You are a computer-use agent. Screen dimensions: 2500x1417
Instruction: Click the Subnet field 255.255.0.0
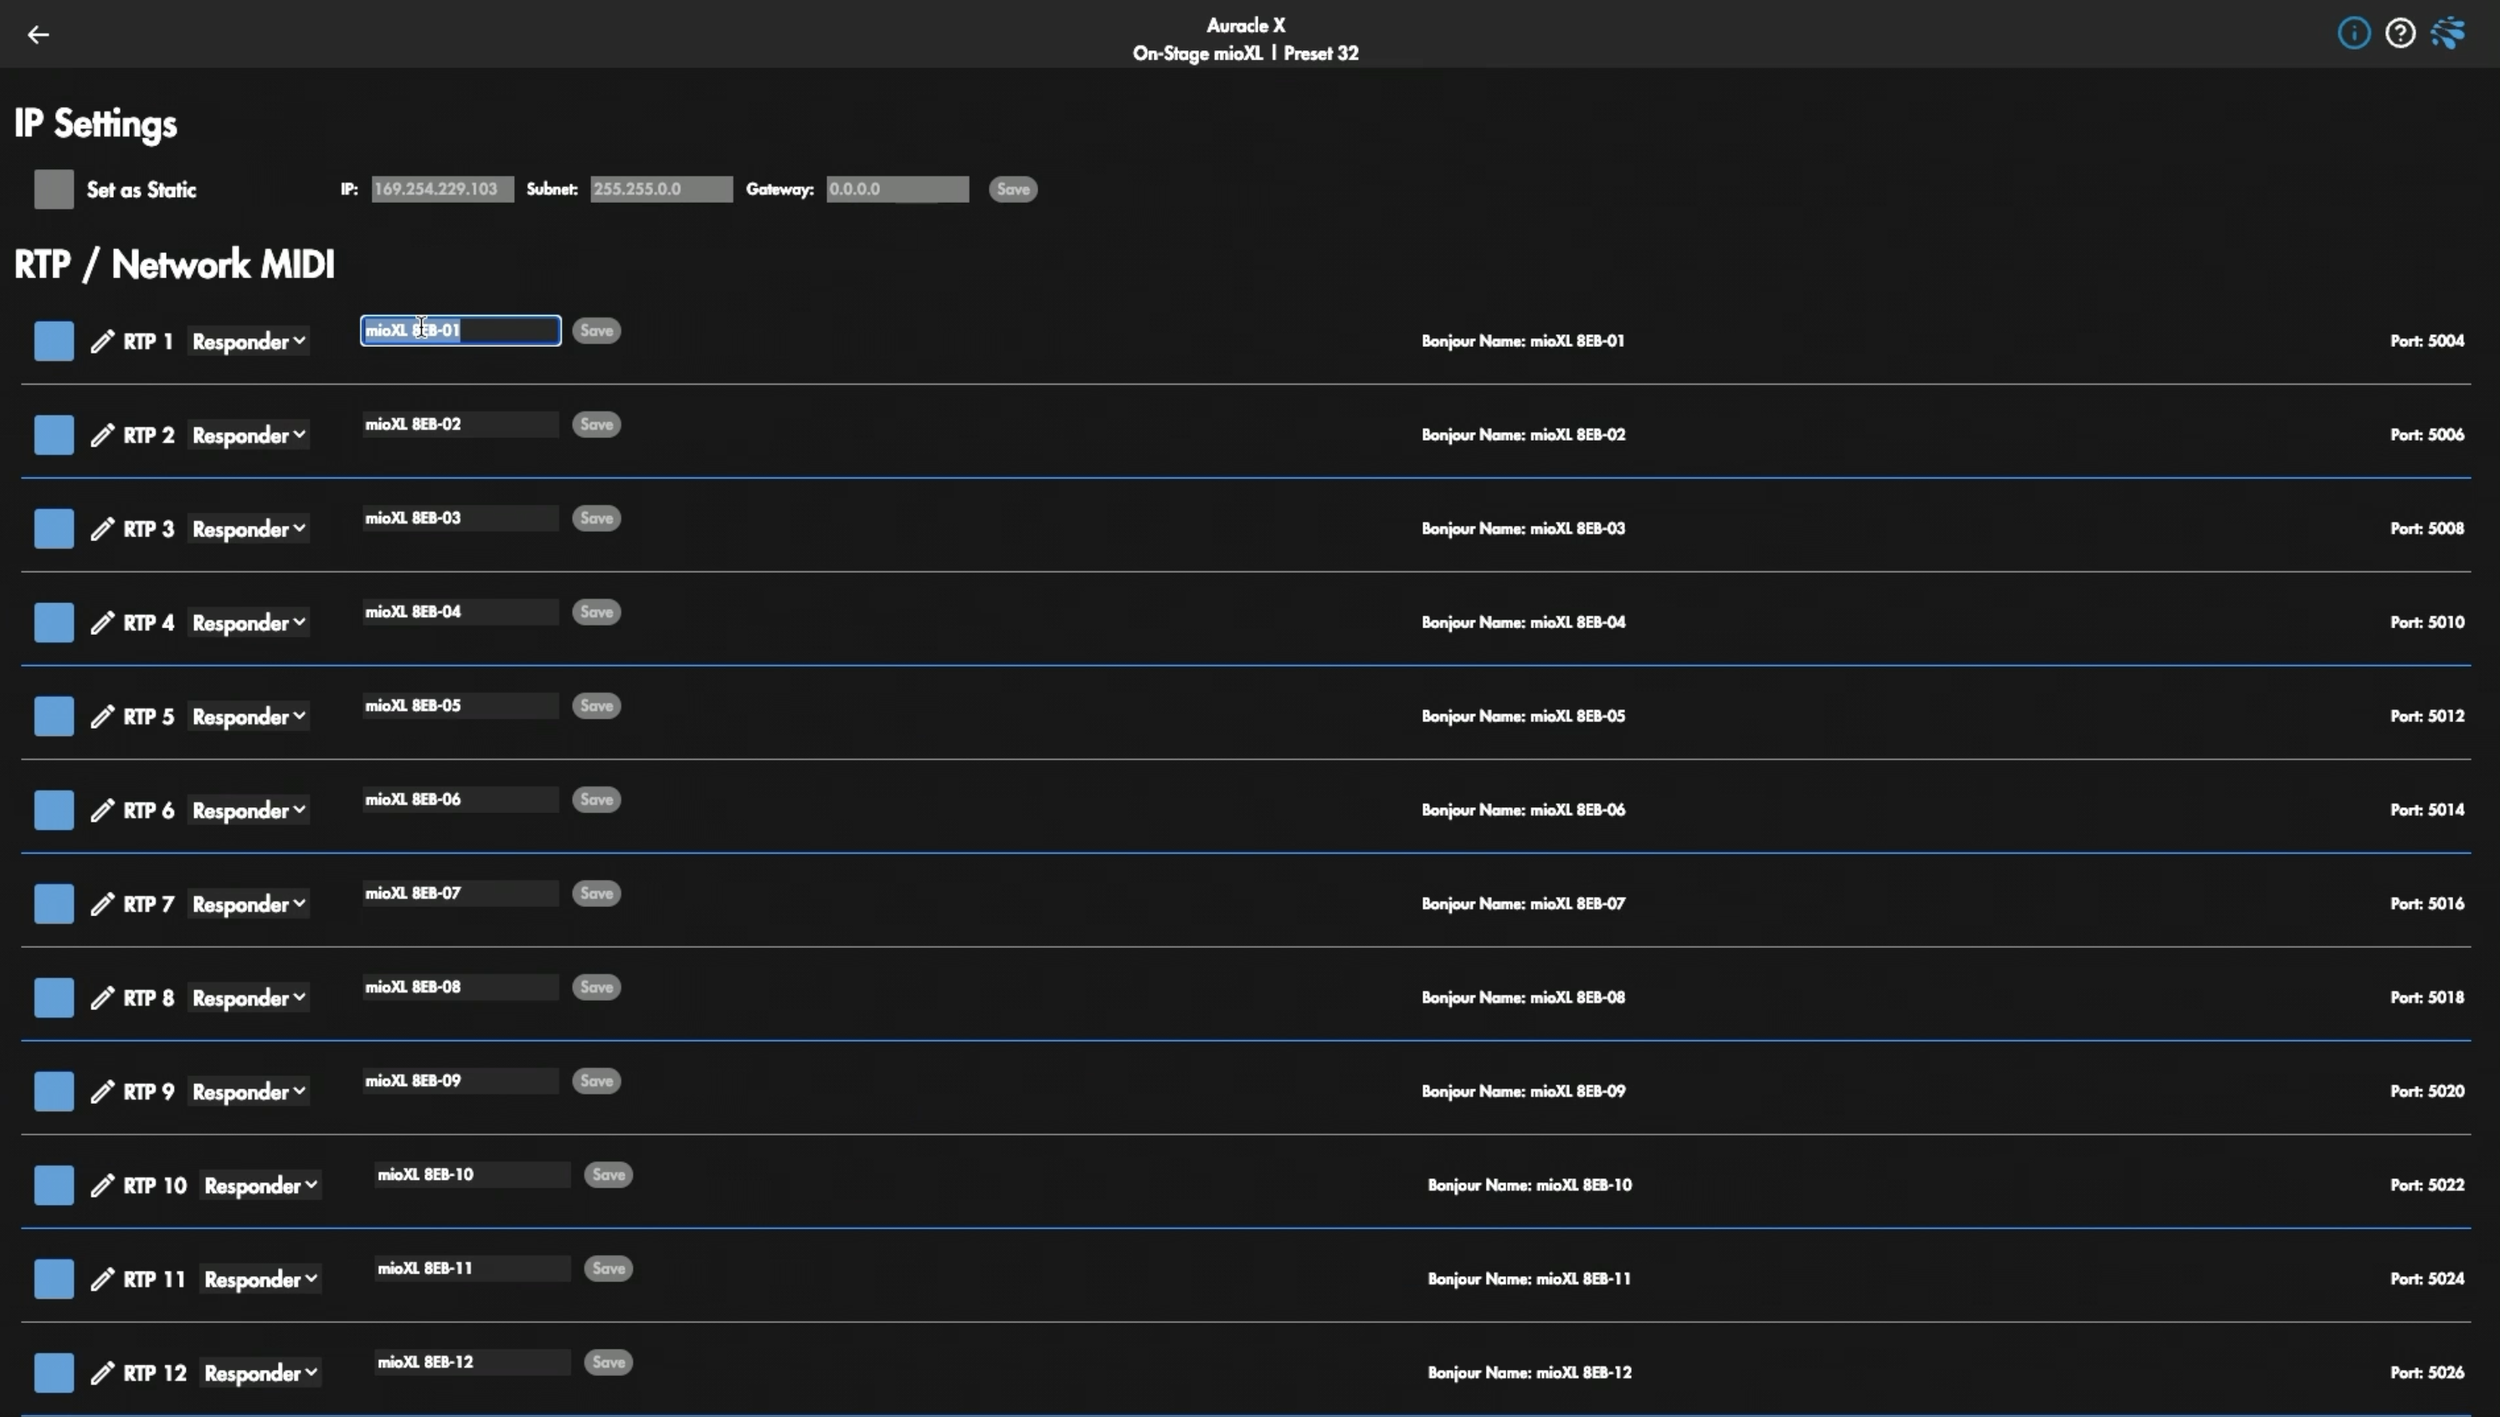(x=661, y=189)
